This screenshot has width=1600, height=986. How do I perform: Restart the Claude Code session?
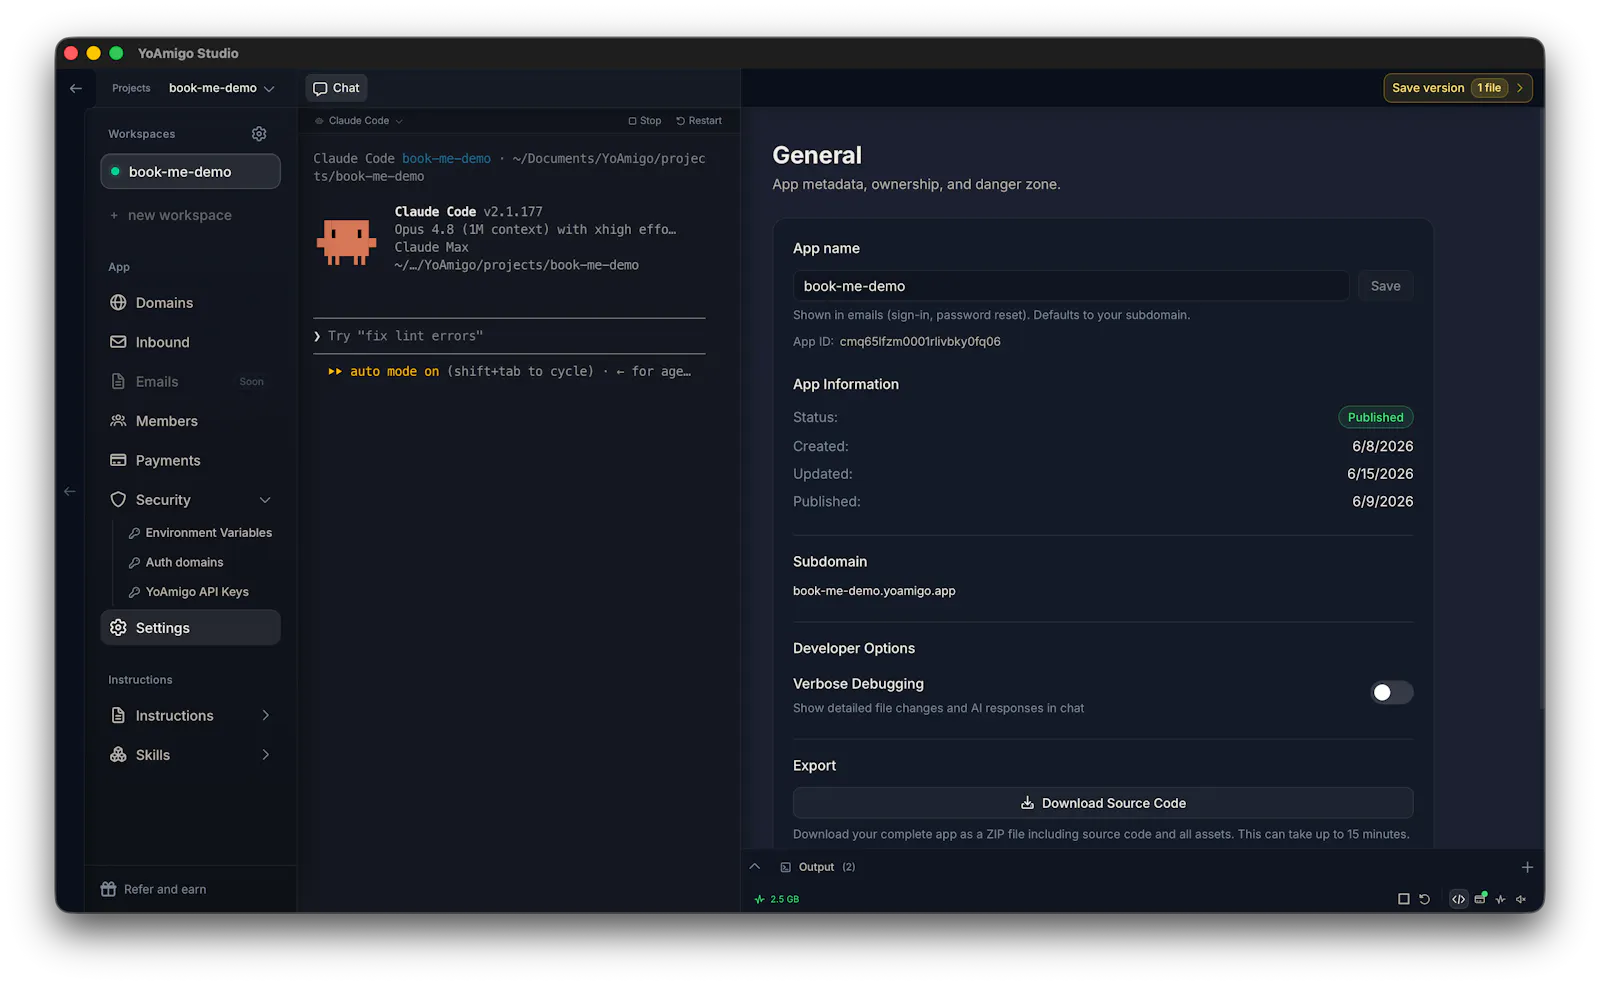click(699, 121)
